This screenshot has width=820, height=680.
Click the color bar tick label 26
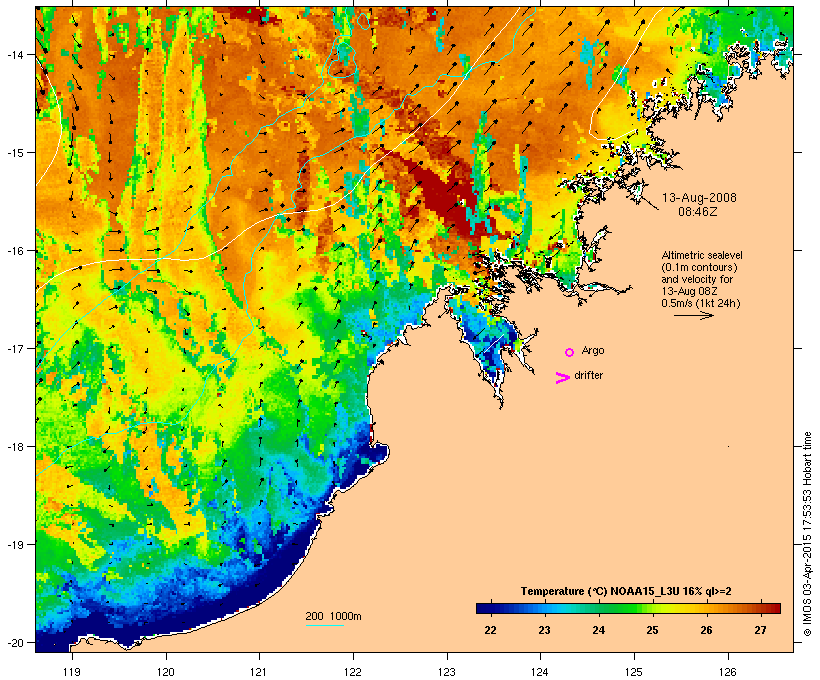click(x=706, y=630)
